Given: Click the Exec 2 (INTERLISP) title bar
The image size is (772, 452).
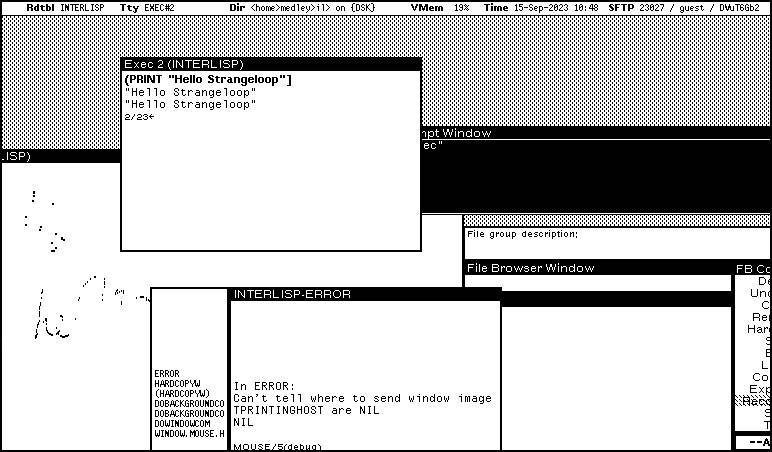Looking at the screenshot, I should pyautogui.click(x=270, y=64).
